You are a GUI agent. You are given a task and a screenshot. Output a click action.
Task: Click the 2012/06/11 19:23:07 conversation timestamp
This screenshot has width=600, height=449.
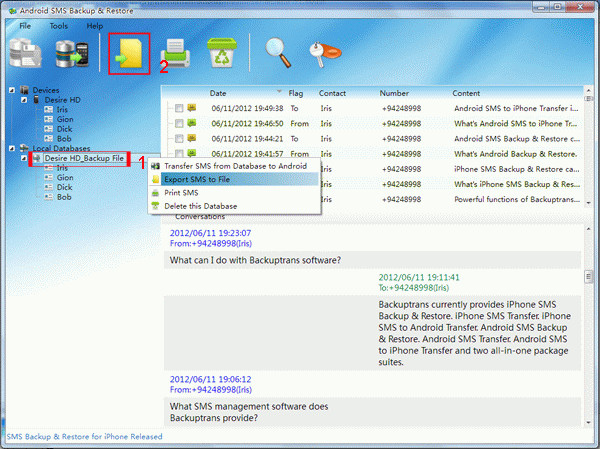point(210,233)
